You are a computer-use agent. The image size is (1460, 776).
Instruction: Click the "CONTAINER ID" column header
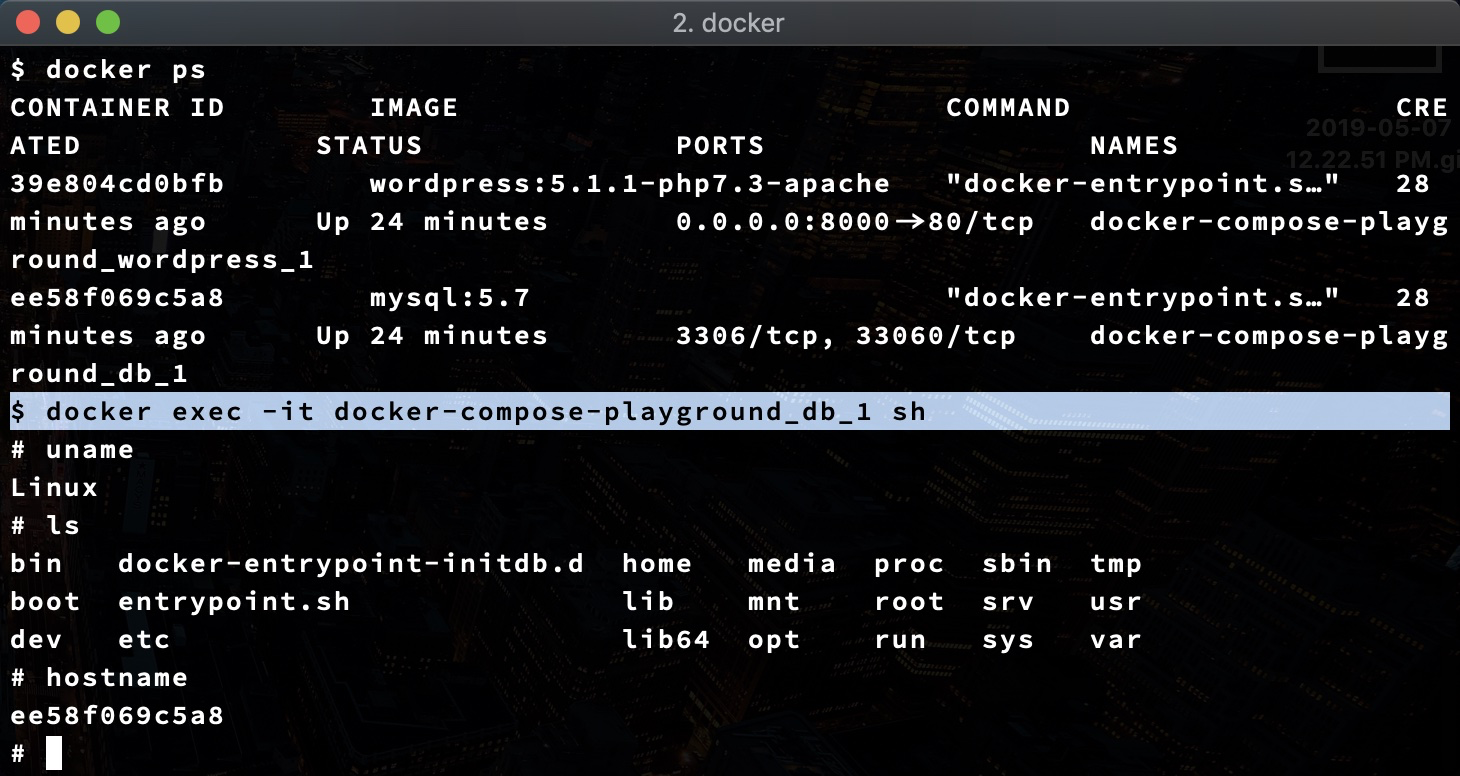(x=117, y=108)
